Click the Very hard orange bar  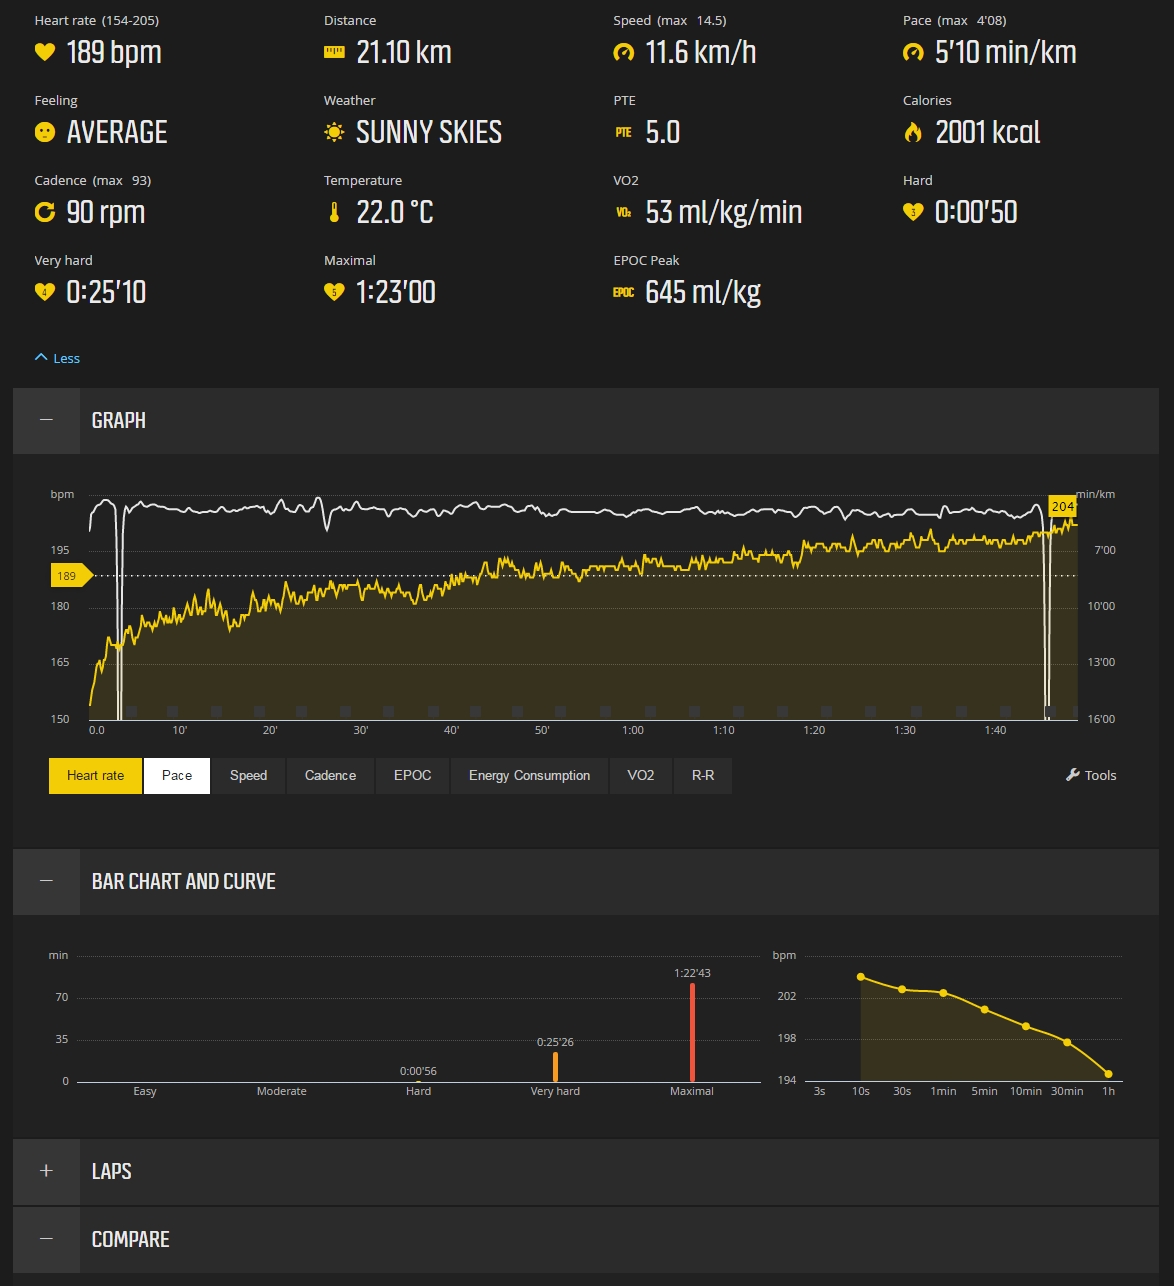coord(555,1066)
